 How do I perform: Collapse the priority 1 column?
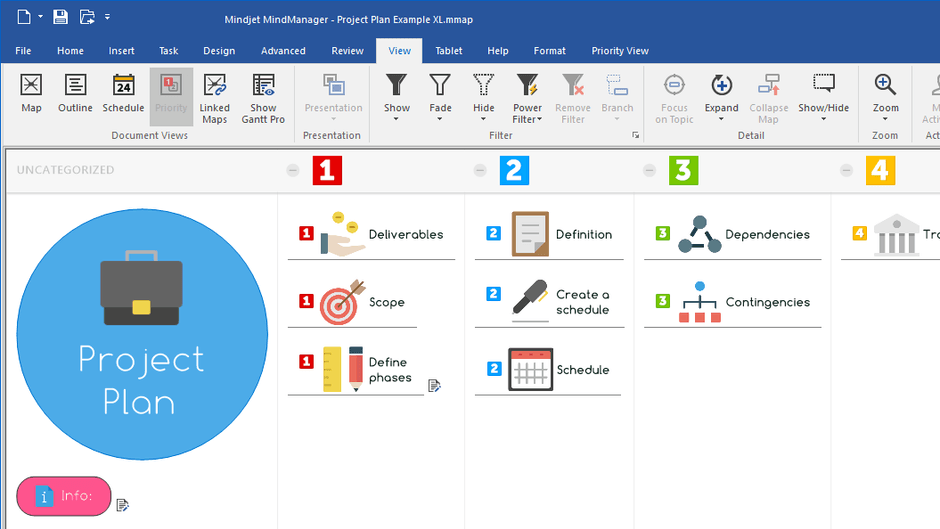(293, 171)
